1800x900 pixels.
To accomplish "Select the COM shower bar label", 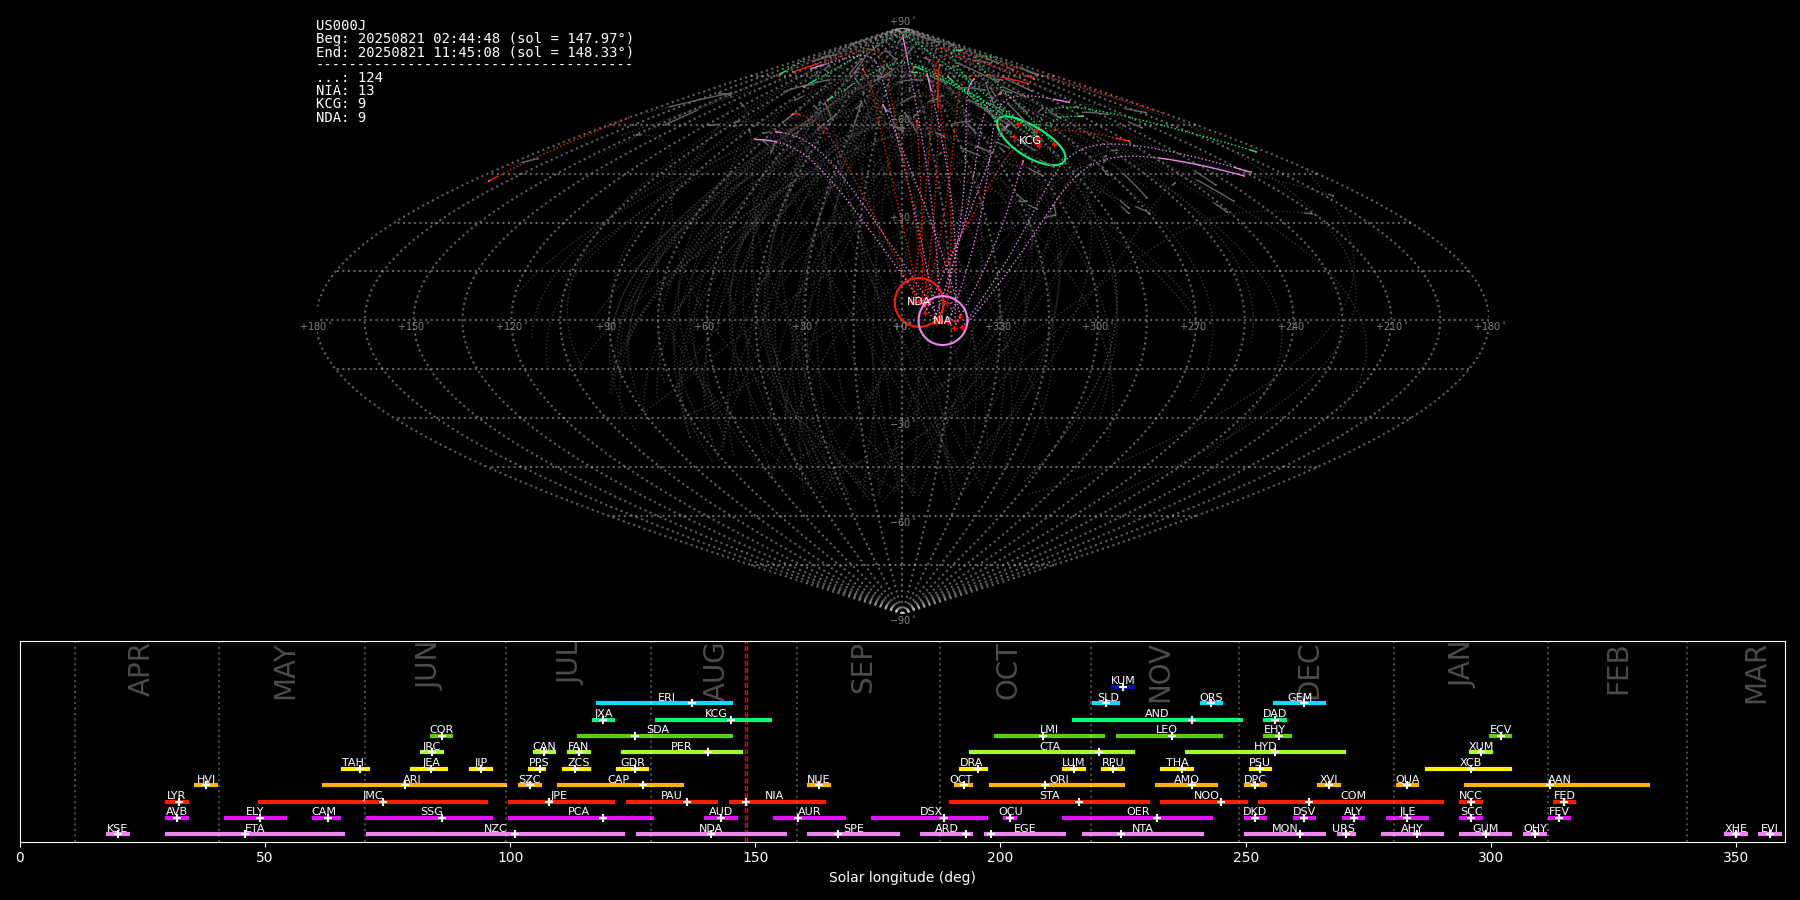I will click(x=1353, y=796).
